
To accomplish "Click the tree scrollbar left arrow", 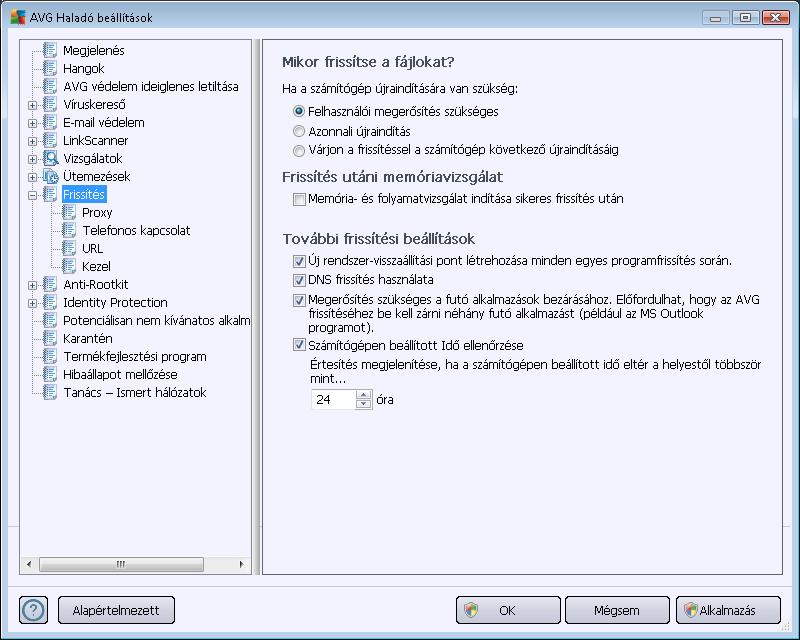I will click(29, 564).
